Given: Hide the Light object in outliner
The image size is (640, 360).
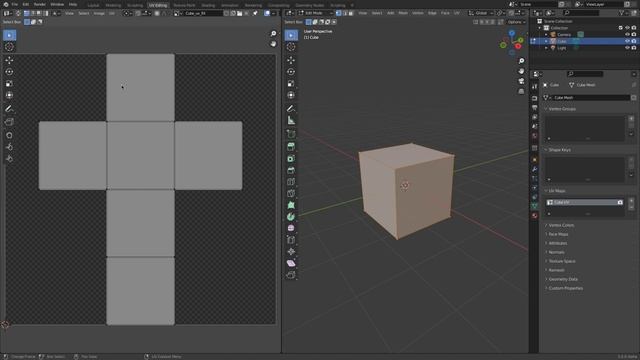Looking at the screenshot, I should click(x=627, y=48).
